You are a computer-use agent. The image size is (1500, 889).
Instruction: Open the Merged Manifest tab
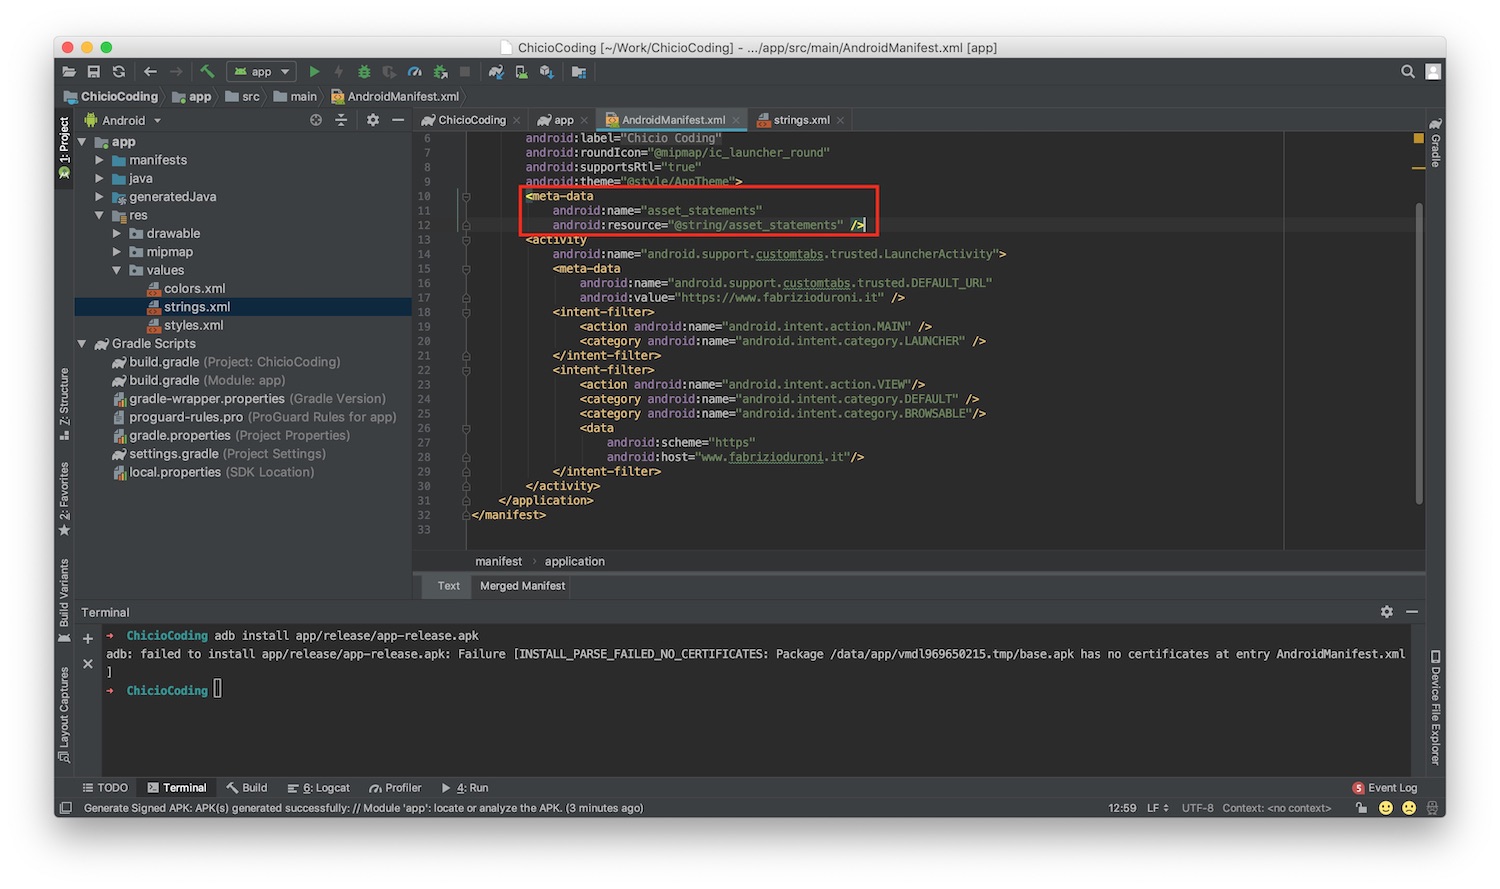tap(522, 586)
